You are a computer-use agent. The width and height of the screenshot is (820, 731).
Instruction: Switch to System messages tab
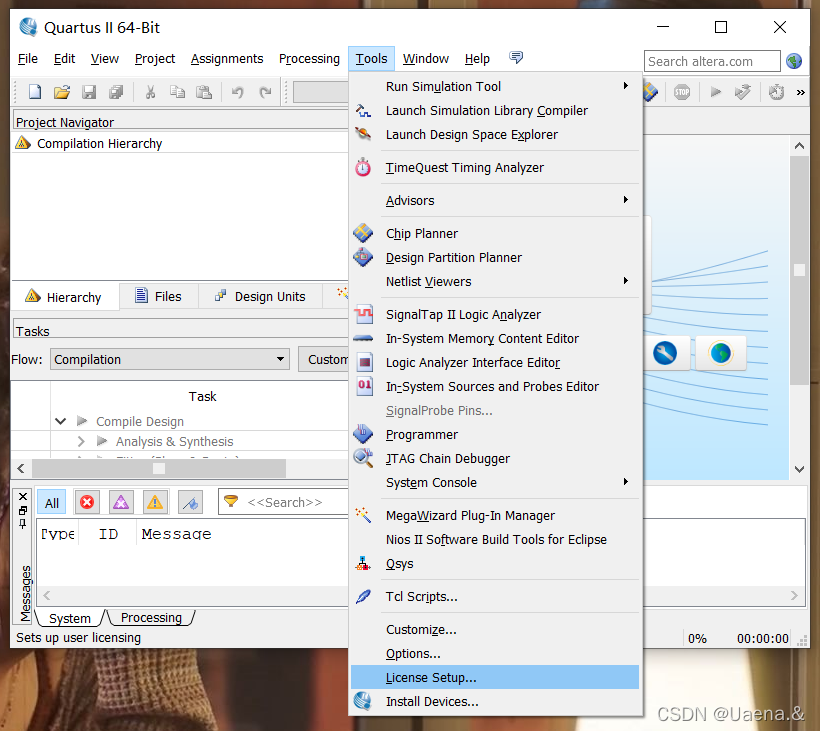click(x=70, y=618)
